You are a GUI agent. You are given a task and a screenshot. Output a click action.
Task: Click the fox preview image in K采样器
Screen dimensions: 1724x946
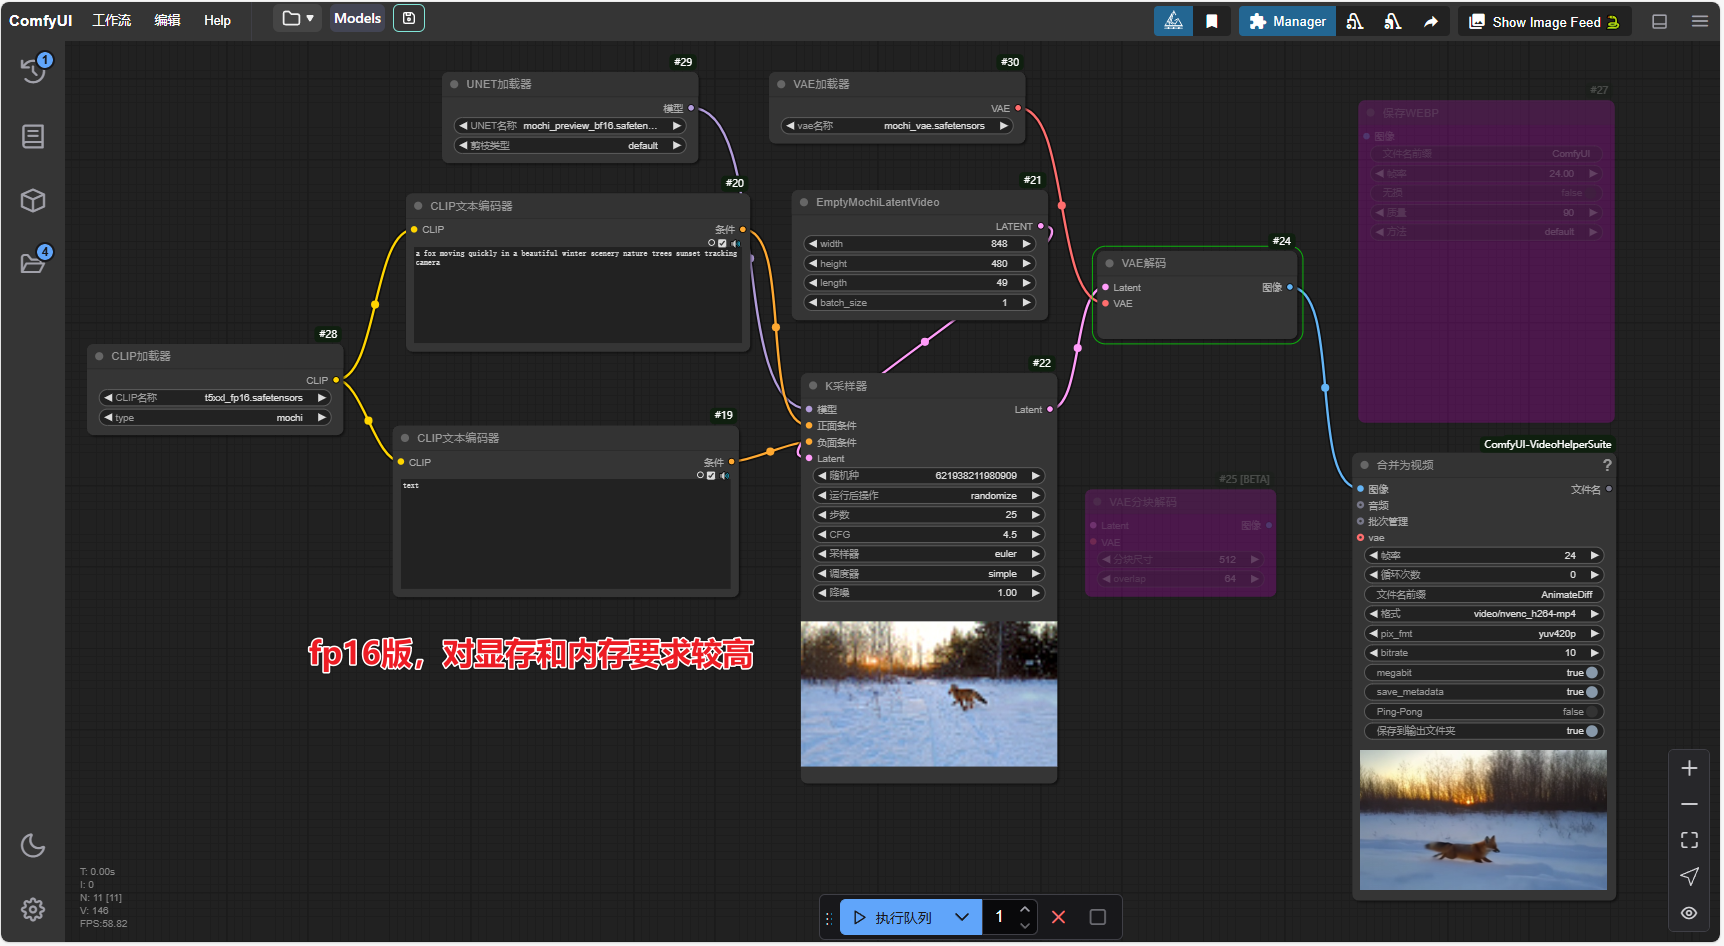pos(928,694)
